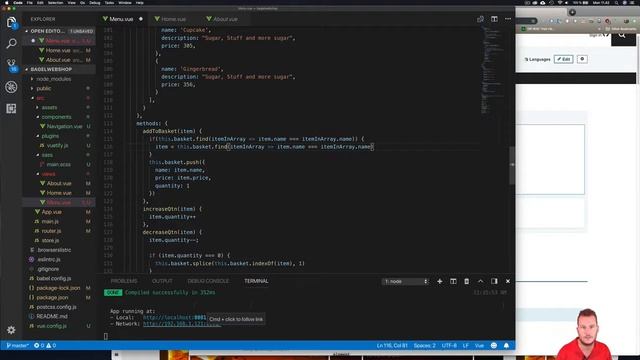Switch to the OUTPUT panel tab
This screenshot has width=640, height=360.
click(x=162, y=281)
